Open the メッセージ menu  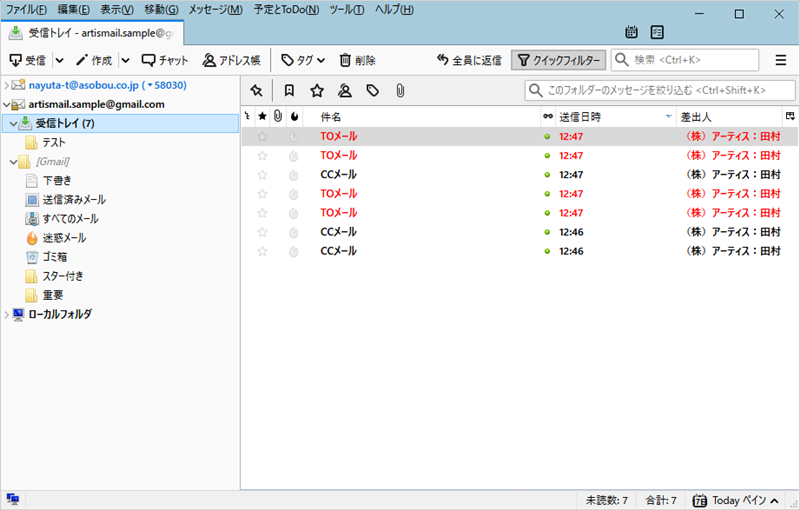[x=215, y=10]
